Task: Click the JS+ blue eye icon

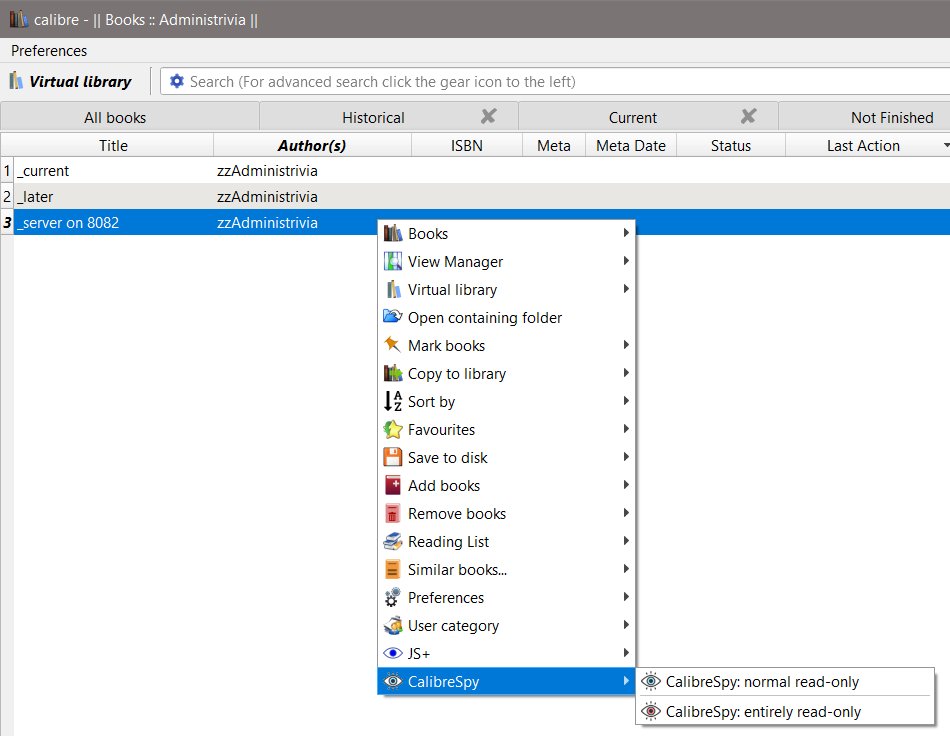Action: 393,653
